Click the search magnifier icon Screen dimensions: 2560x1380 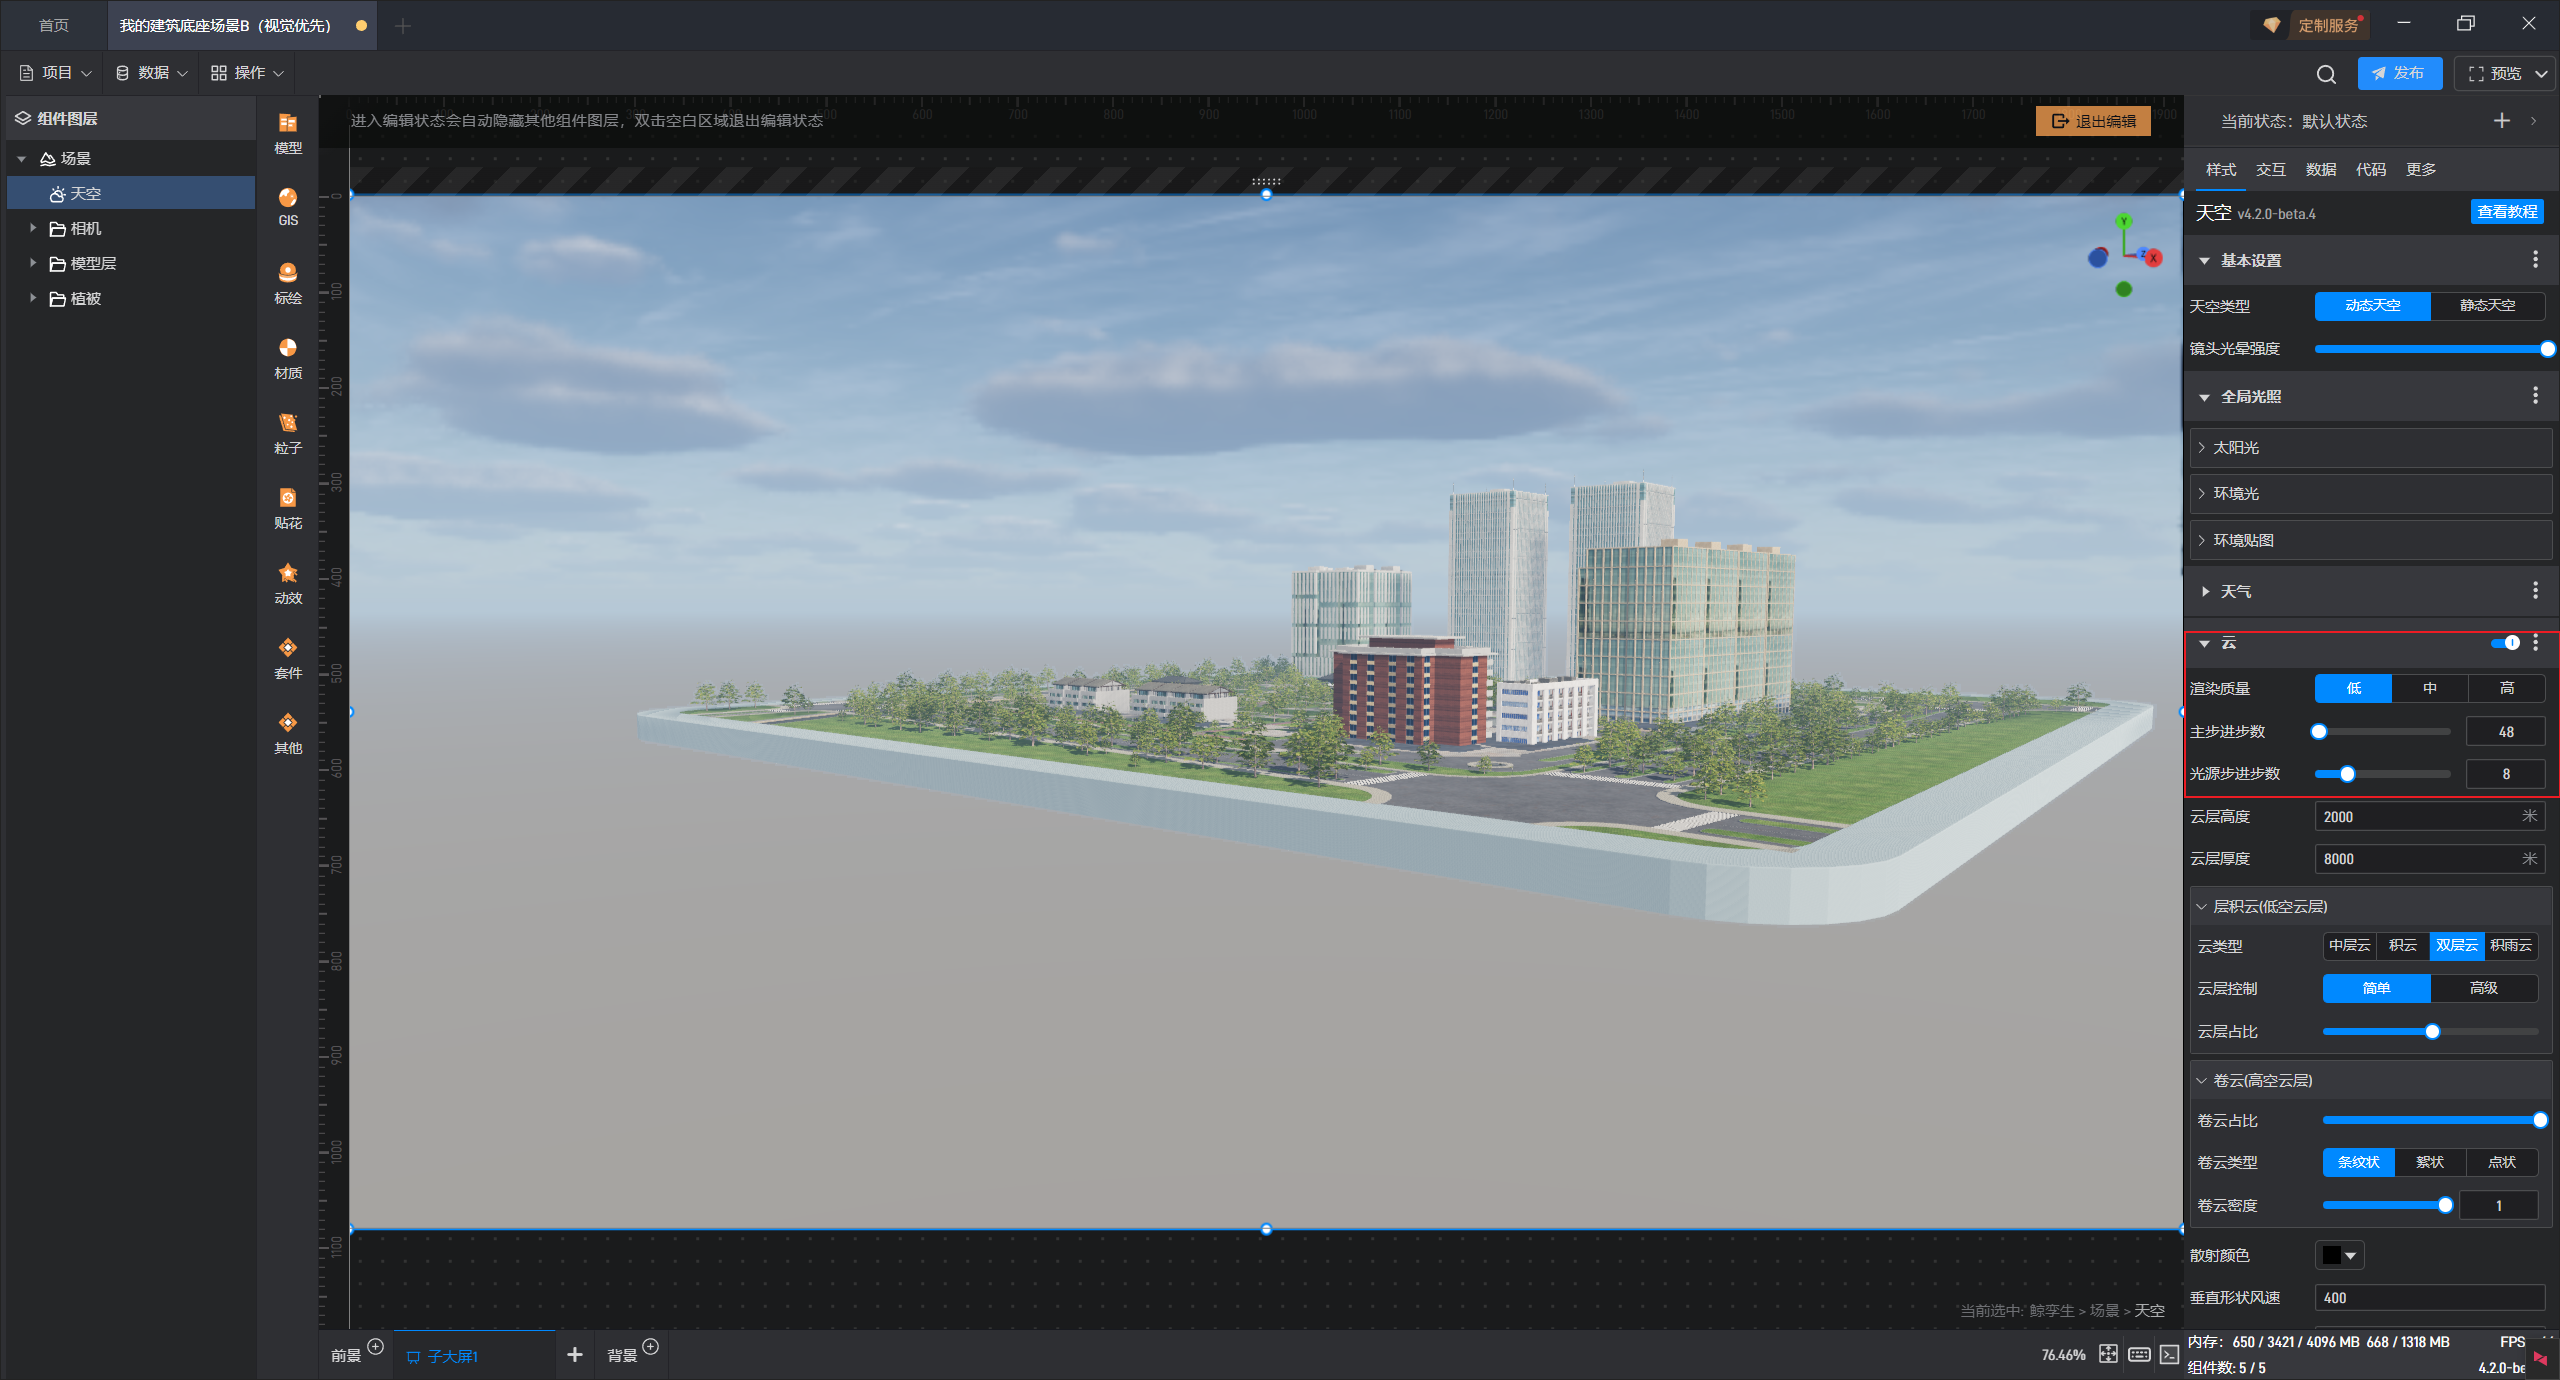point(2326,74)
